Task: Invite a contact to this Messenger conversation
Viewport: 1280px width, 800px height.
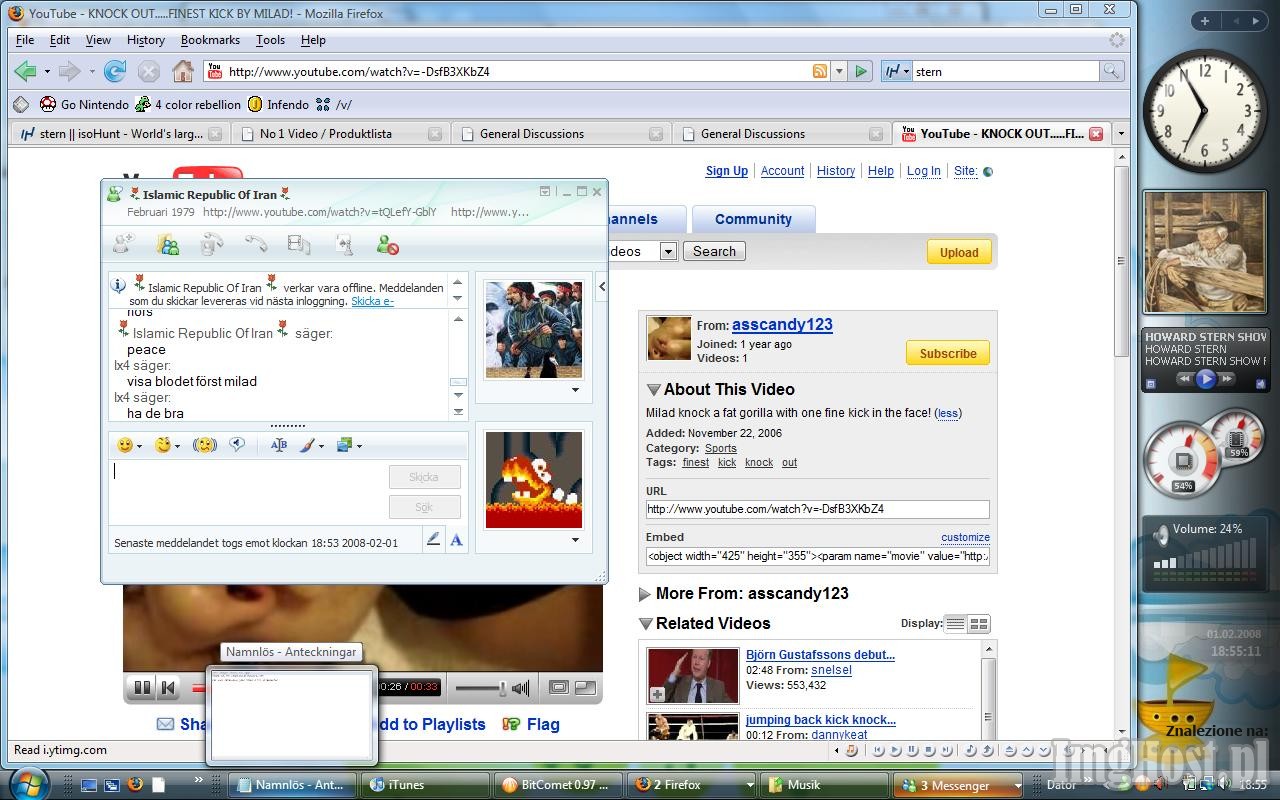Action: (x=124, y=243)
